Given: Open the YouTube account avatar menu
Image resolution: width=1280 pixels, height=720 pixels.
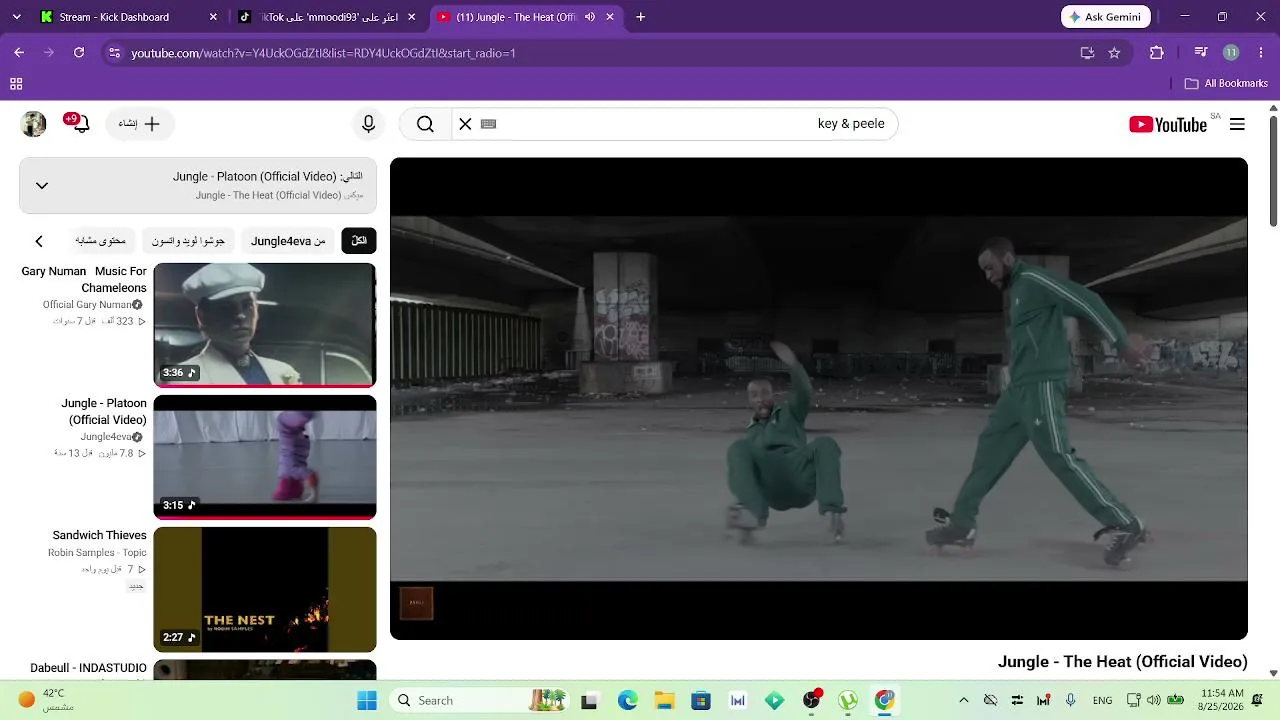Looking at the screenshot, I should pos(34,124).
